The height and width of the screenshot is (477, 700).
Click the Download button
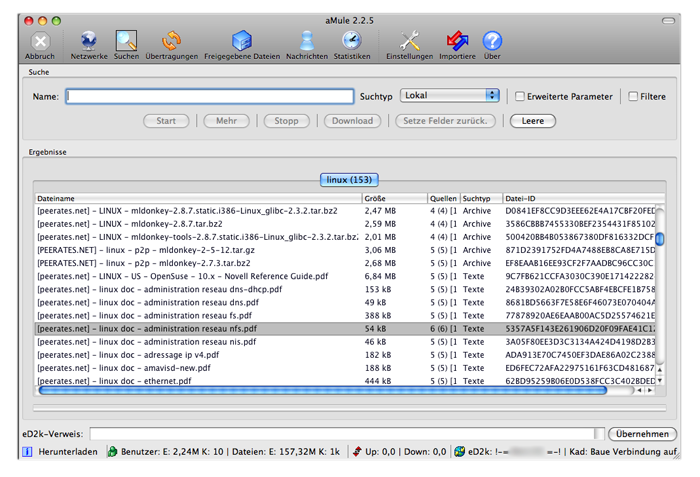coord(352,121)
